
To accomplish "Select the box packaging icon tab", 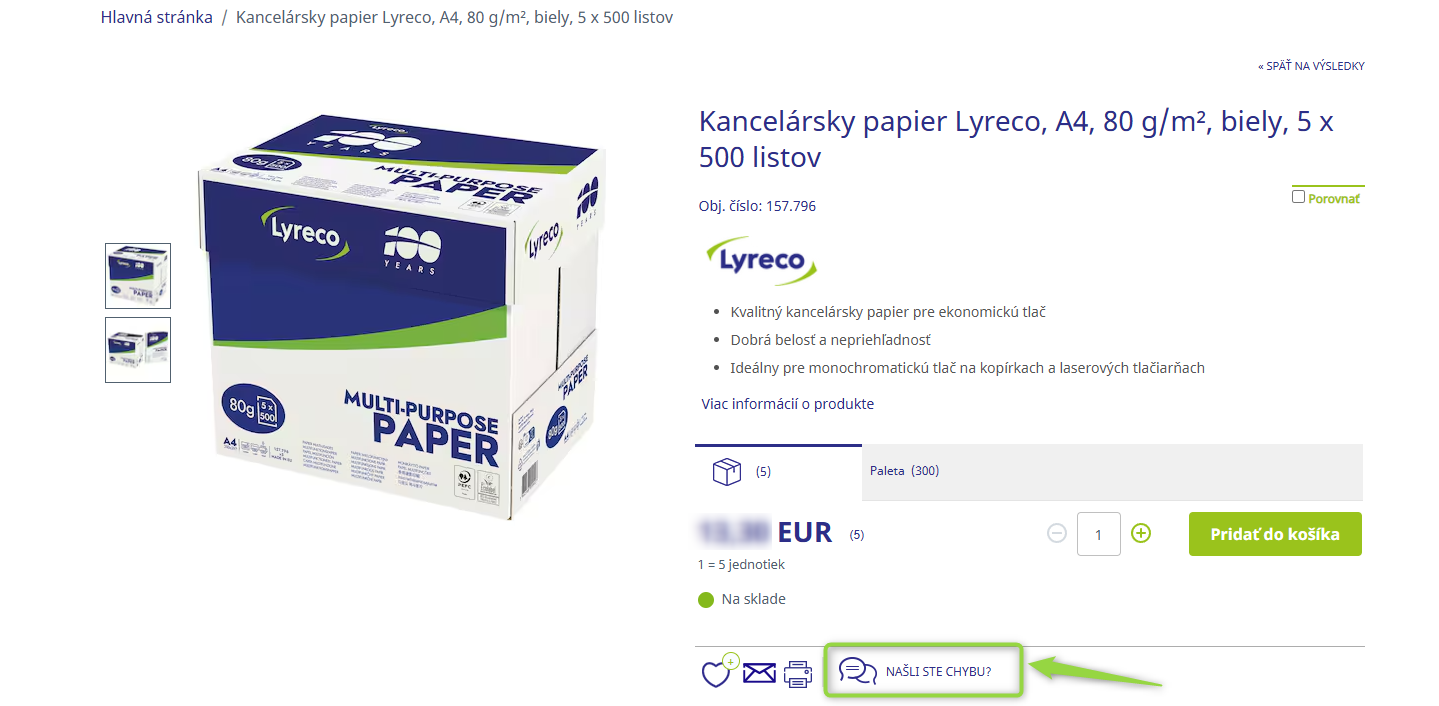I will [x=727, y=472].
